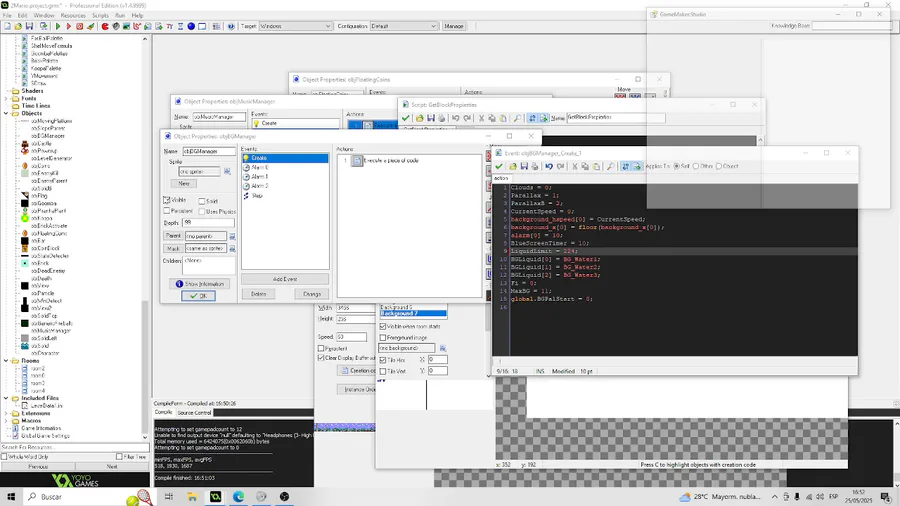900x506 pixels.
Task: Toggle Whole Word Only checkbox
Action: [4, 457]
